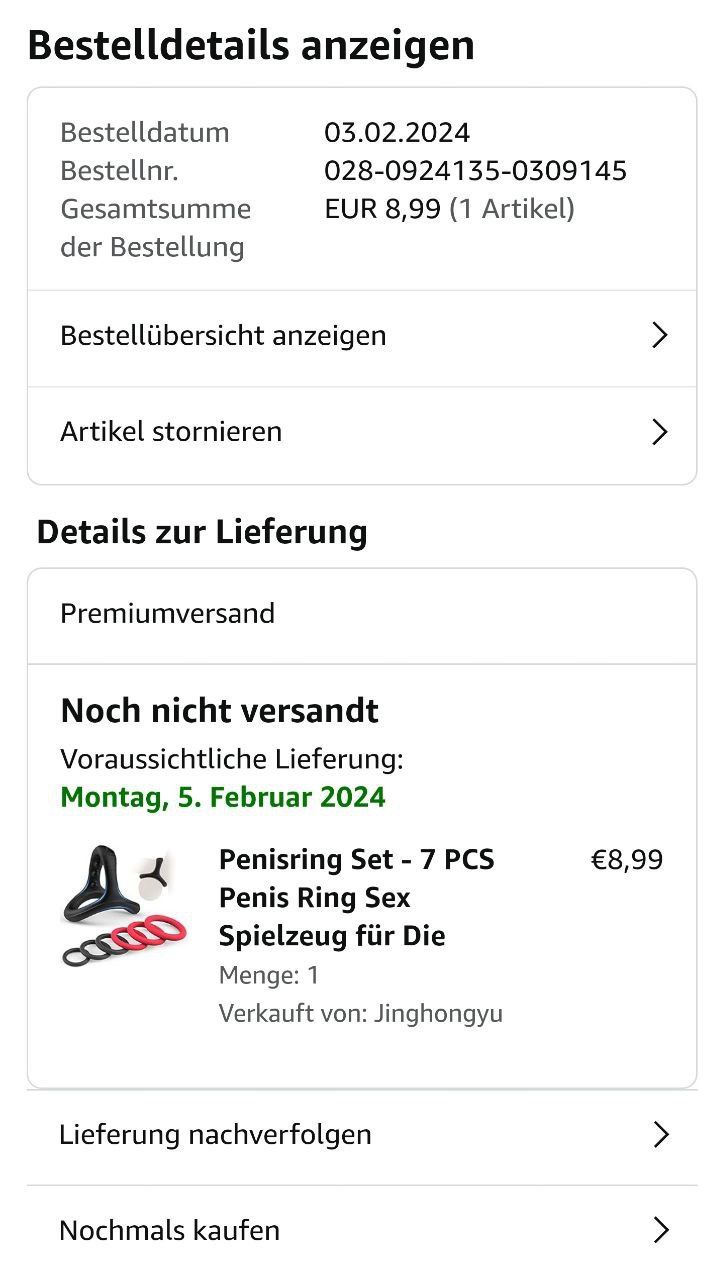Click the item price €8,99
Image resolution: width=723 pixels, height=1280 pixels.
[627, 860]
